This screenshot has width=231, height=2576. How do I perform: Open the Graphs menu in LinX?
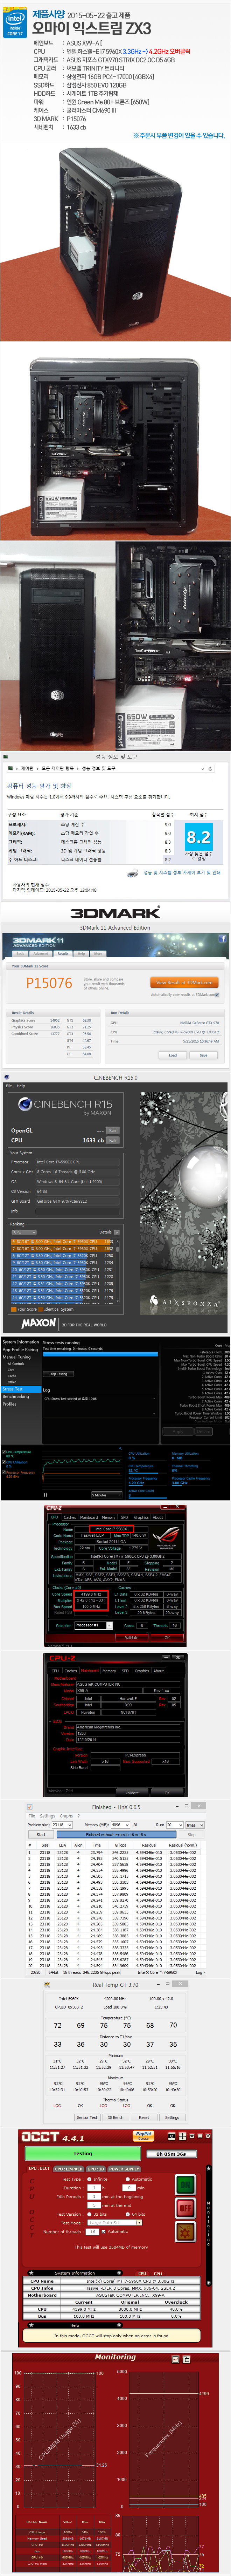[x=66, y=1816]
